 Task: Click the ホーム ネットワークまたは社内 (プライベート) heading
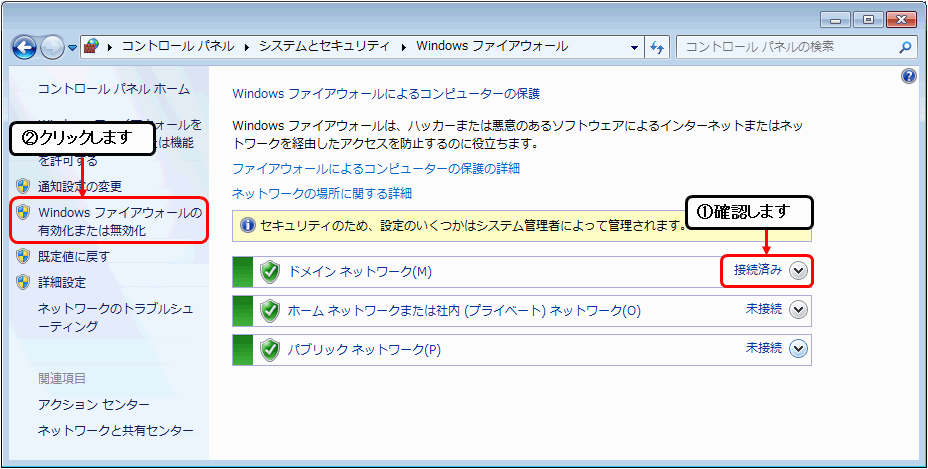coord(464,310)
